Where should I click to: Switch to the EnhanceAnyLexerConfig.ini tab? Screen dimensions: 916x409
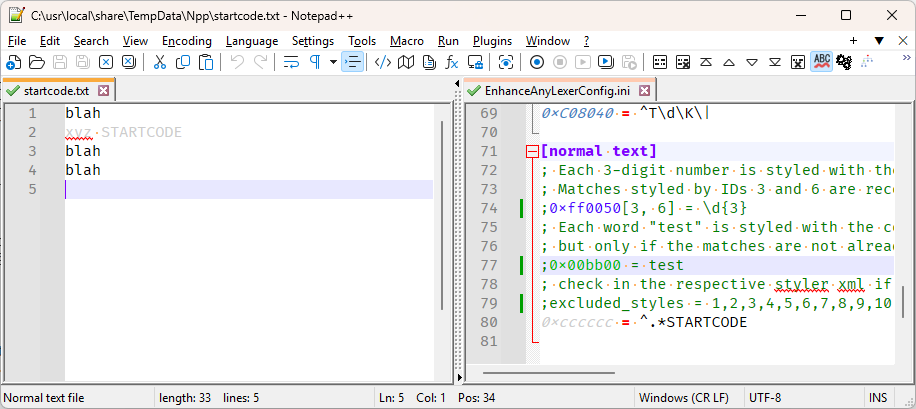pyautogui.click(x=557, y=90)
